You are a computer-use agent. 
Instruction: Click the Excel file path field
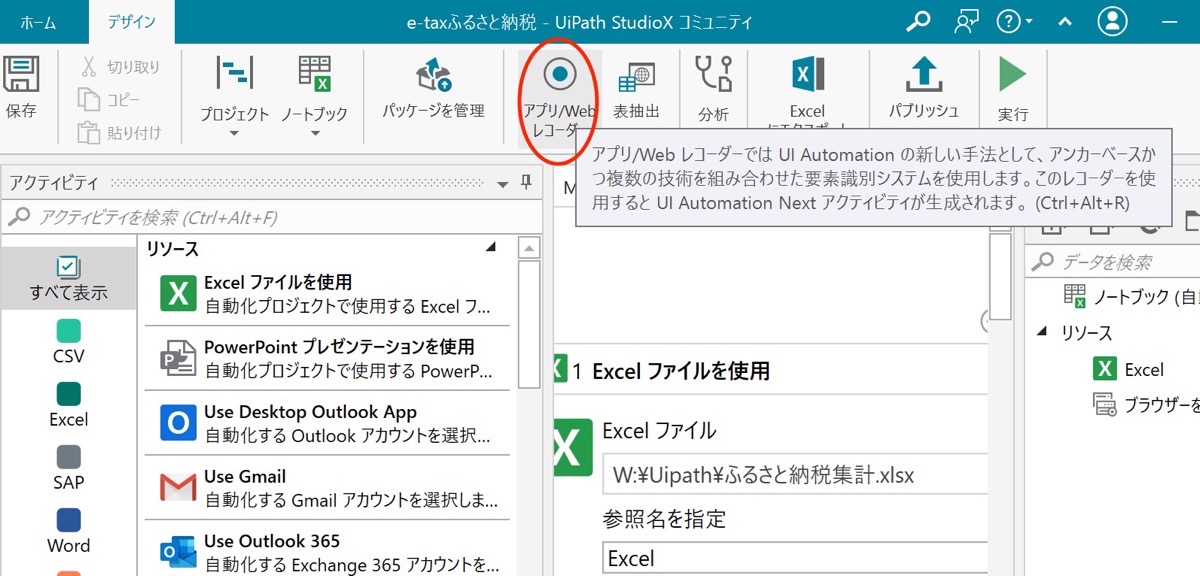tap(794, 475)
